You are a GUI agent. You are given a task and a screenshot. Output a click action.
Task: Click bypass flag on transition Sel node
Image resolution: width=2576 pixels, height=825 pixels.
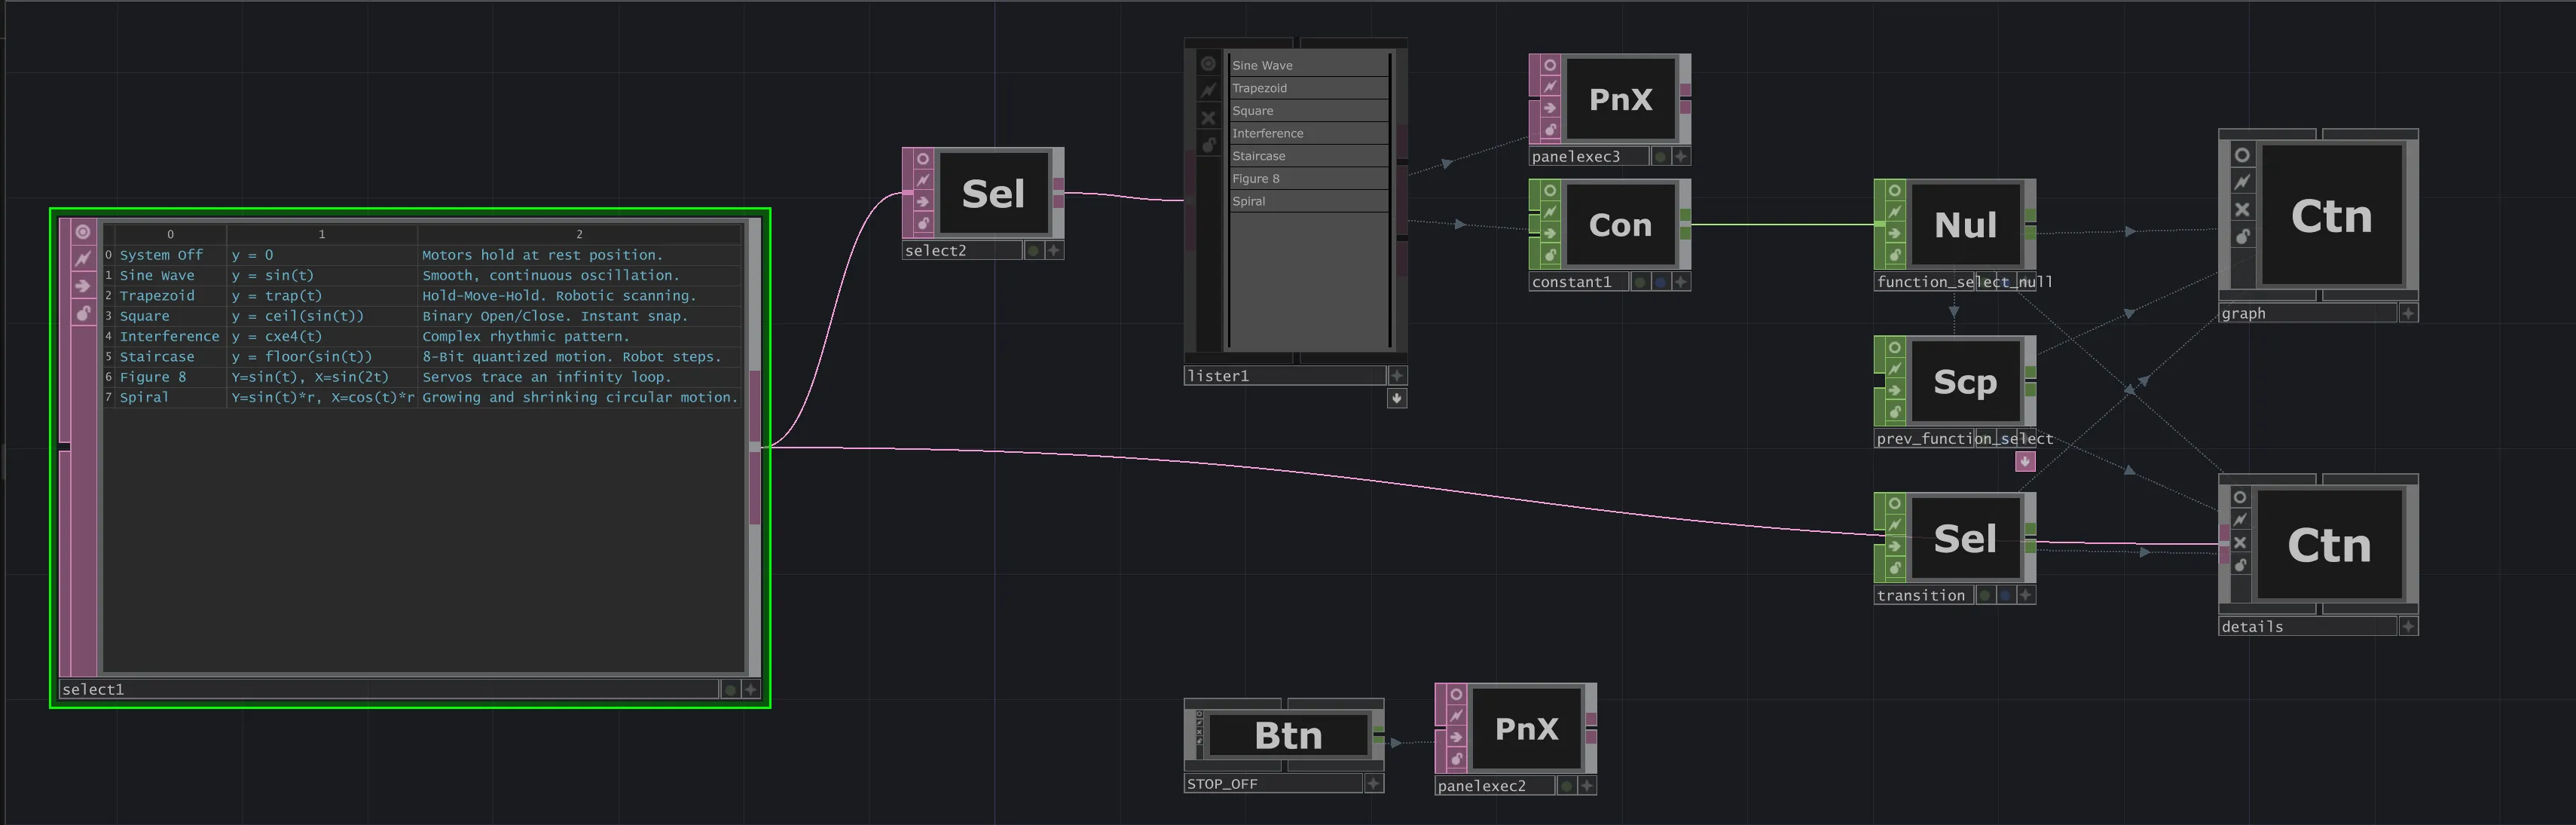point(1894,546)
